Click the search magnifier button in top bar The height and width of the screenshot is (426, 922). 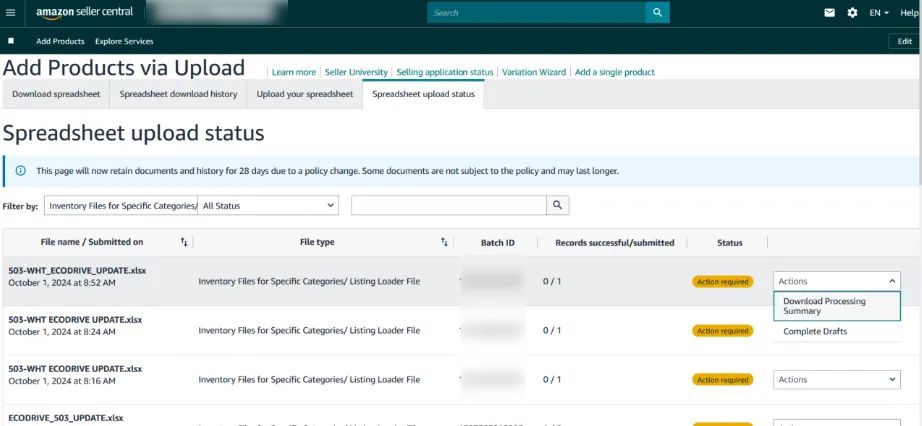657,12
